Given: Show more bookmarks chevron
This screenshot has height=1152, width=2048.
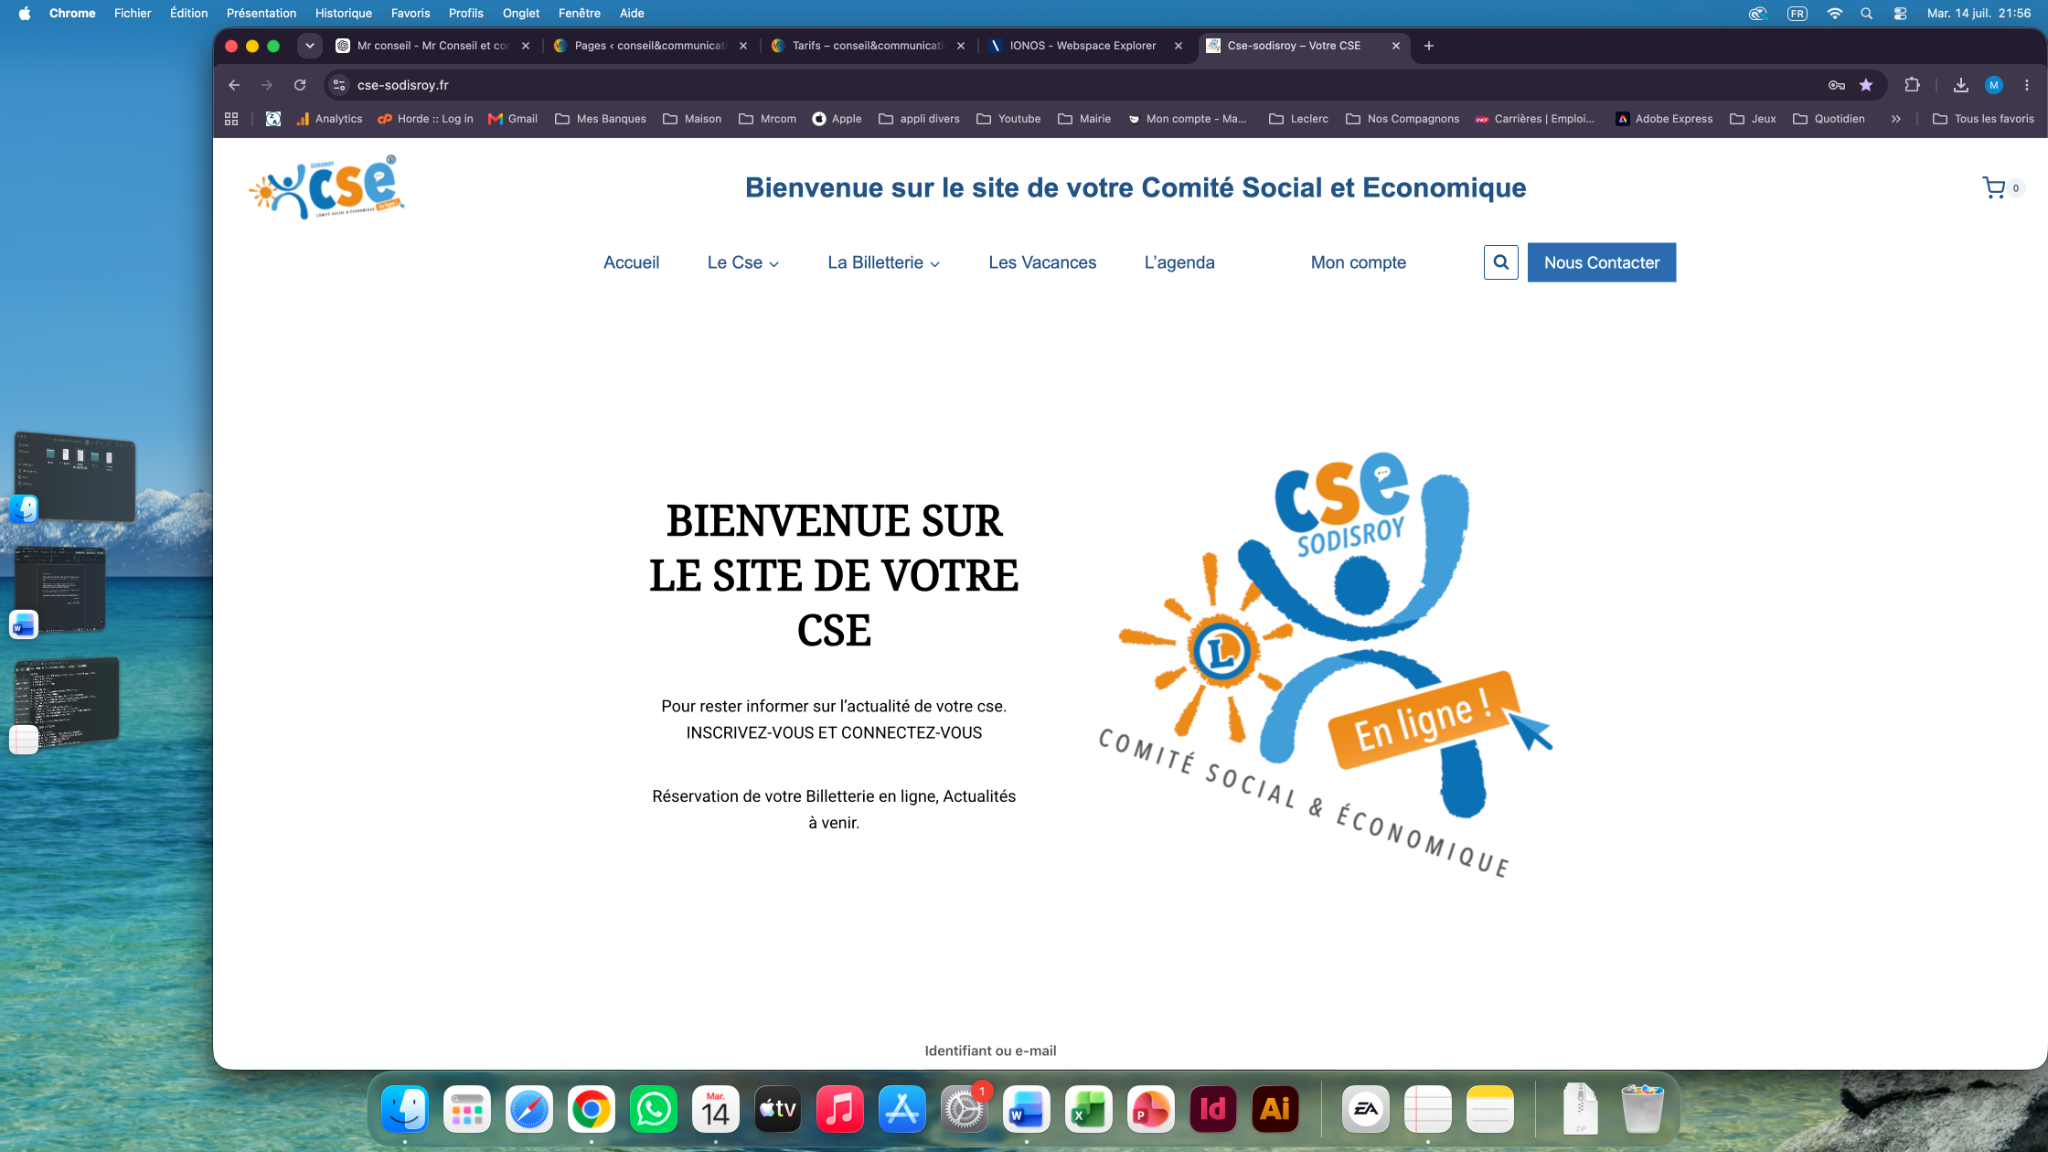Looking at the screenshot, I should pyautogui.click(x=1895, y=118).
